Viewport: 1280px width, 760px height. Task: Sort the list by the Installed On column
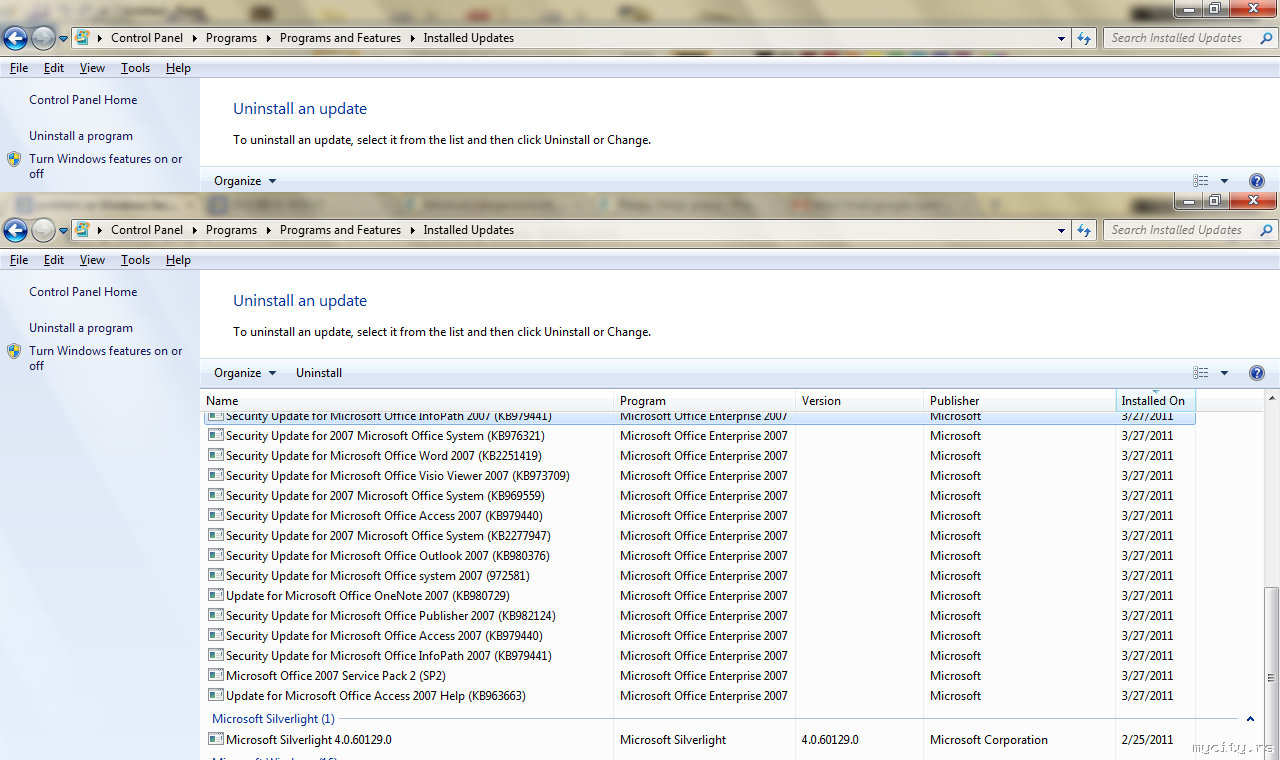tap(1155, 401)
